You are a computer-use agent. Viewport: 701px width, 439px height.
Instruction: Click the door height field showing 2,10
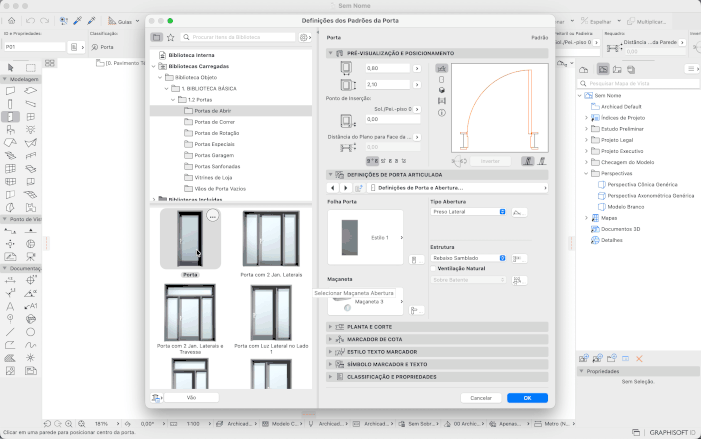387,84
